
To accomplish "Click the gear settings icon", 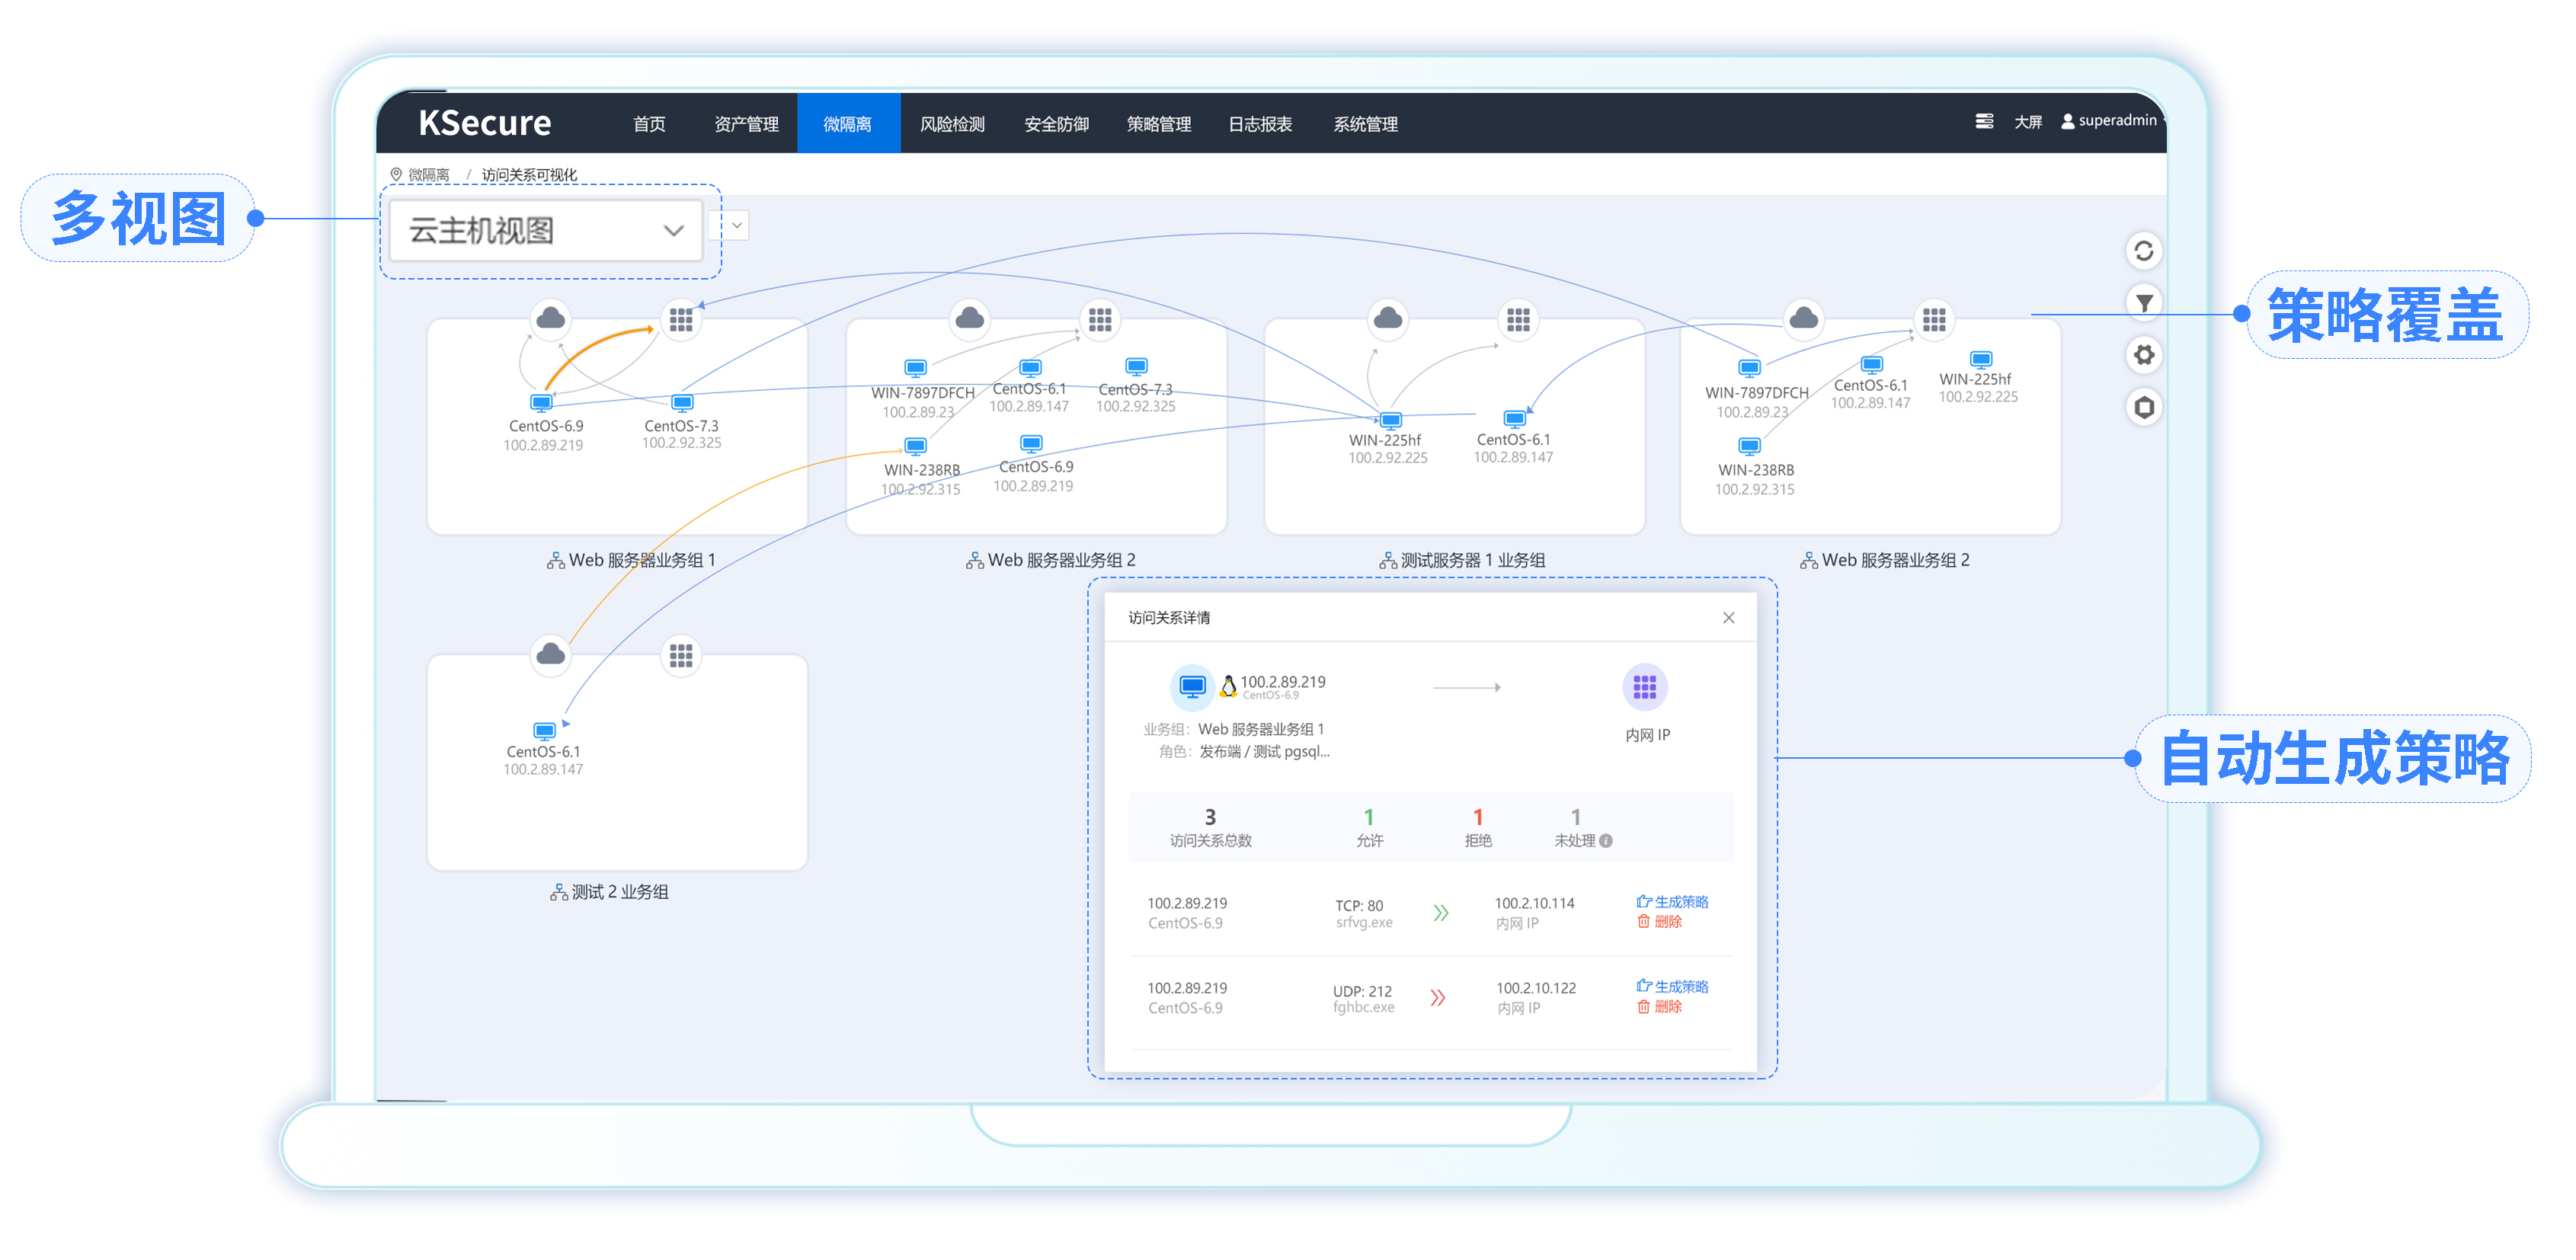I will click(2143, 355).
